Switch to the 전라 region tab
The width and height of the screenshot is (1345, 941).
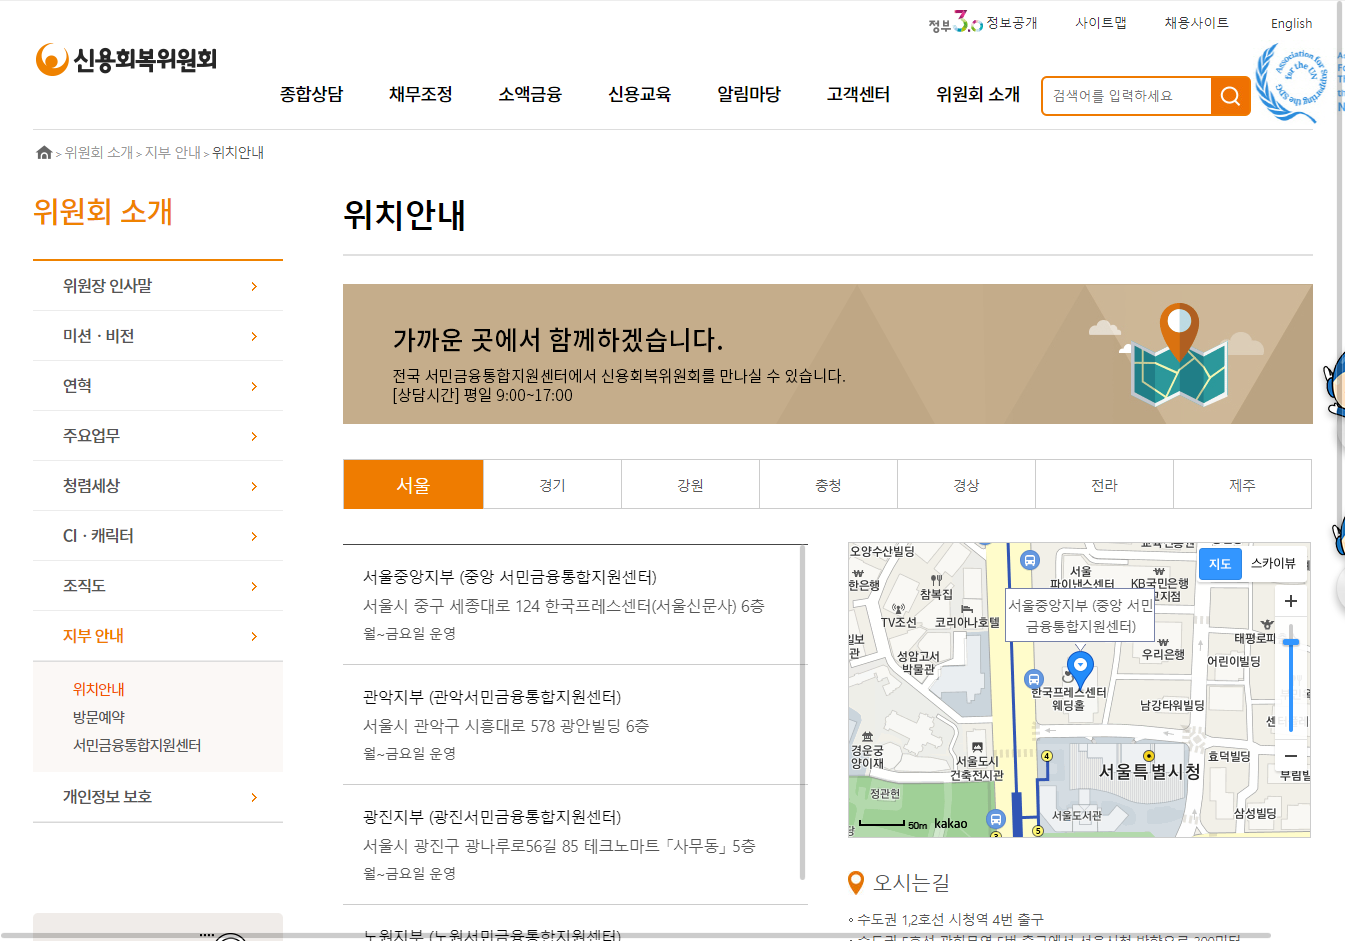pyautogui.click(x=1104, y=484)
